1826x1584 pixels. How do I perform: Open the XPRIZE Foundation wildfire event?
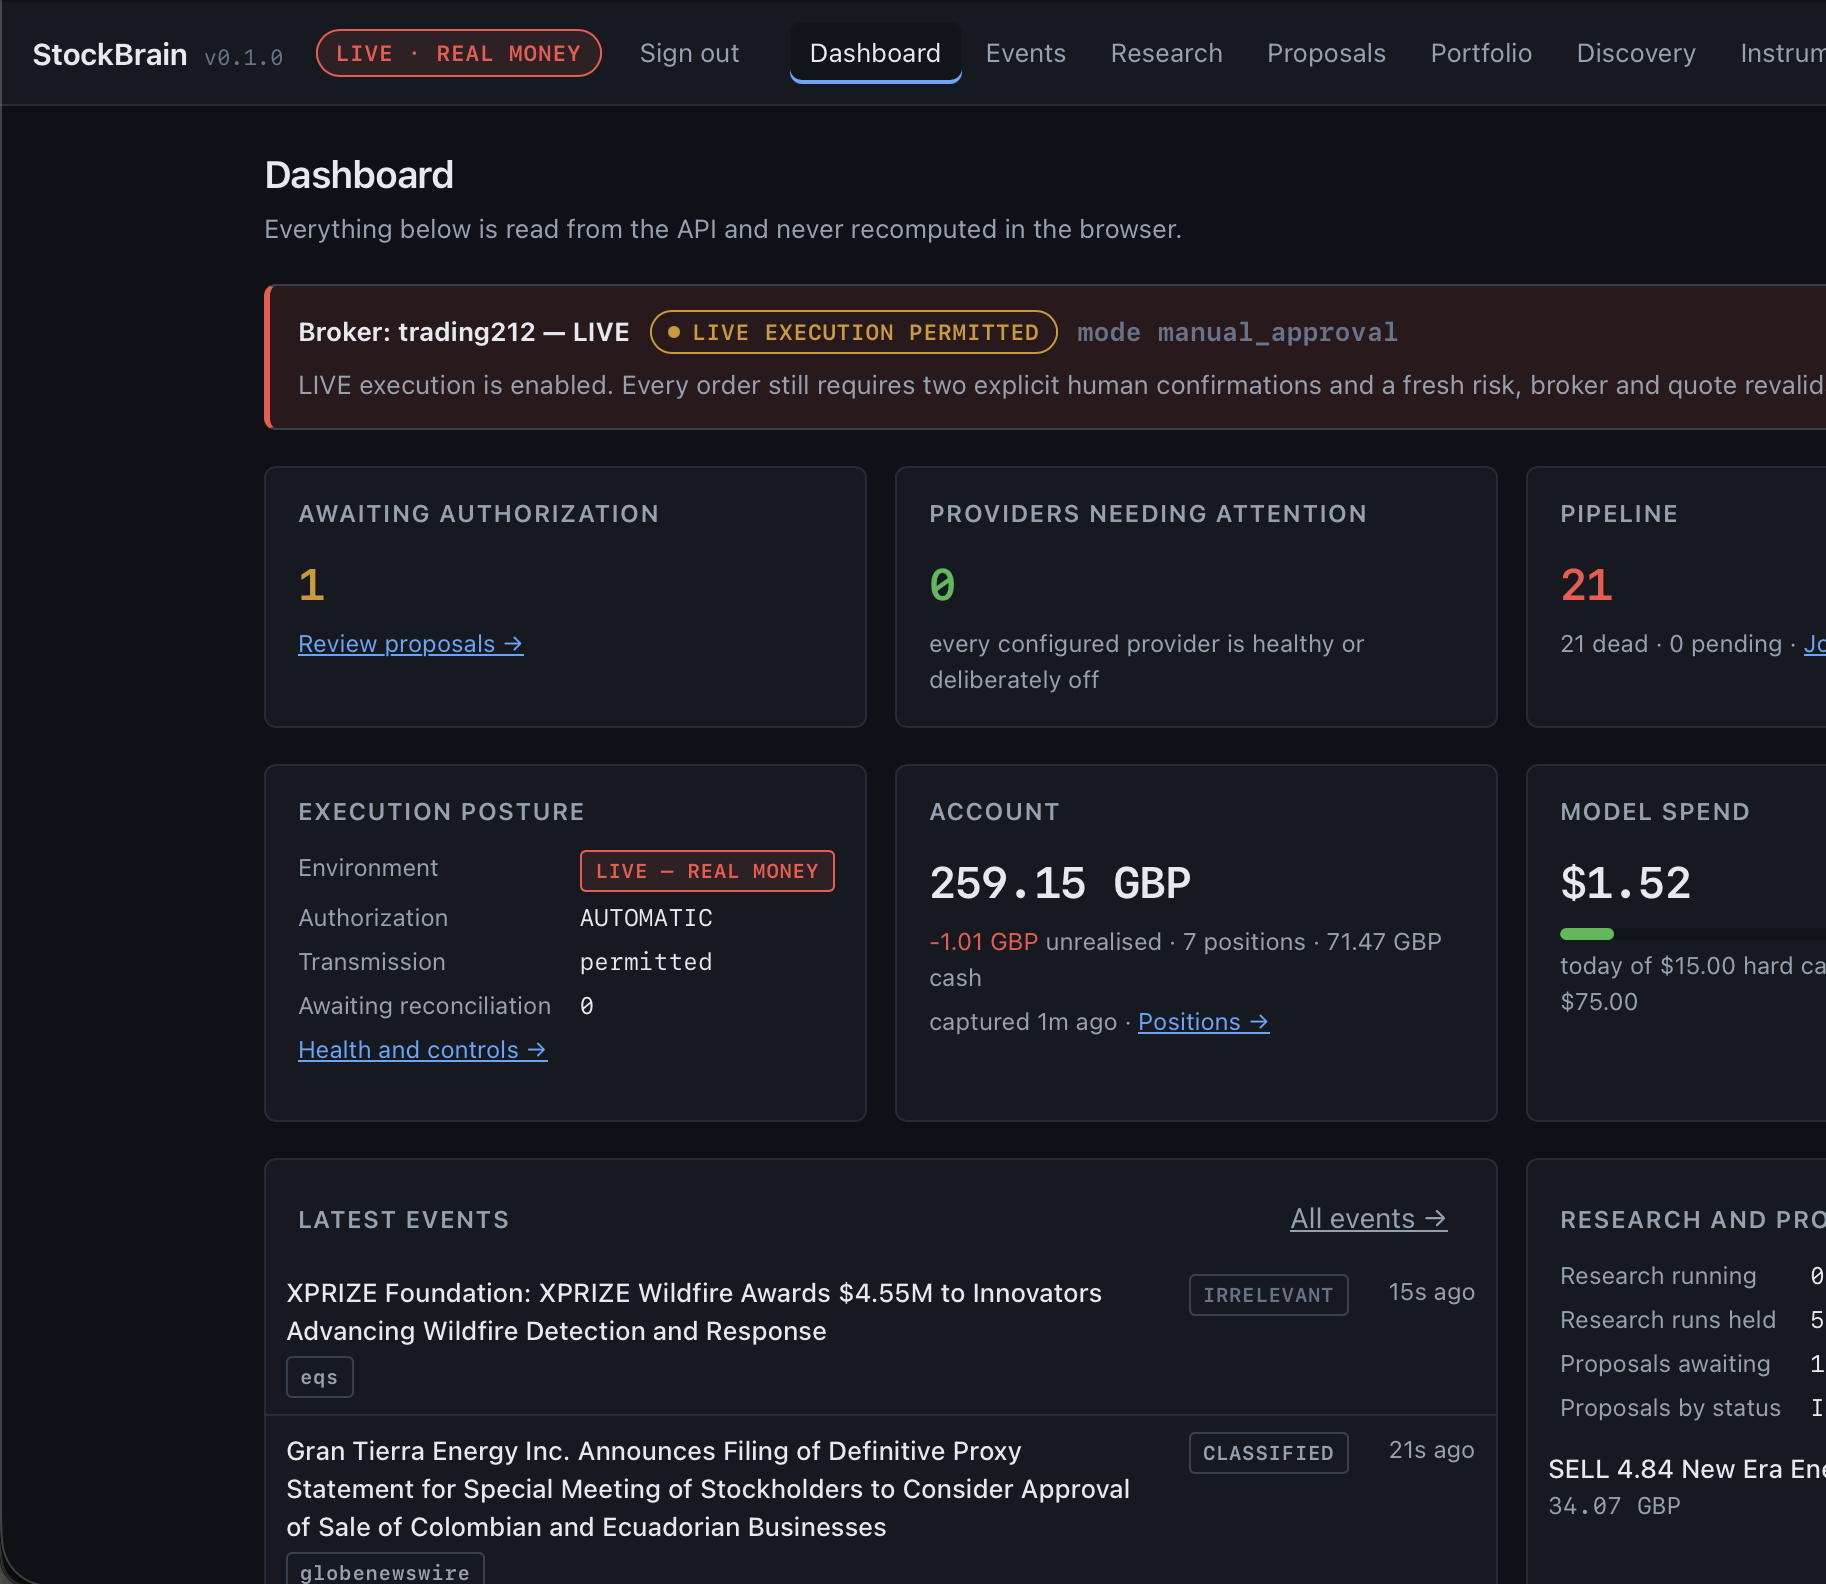point(694,1312)
